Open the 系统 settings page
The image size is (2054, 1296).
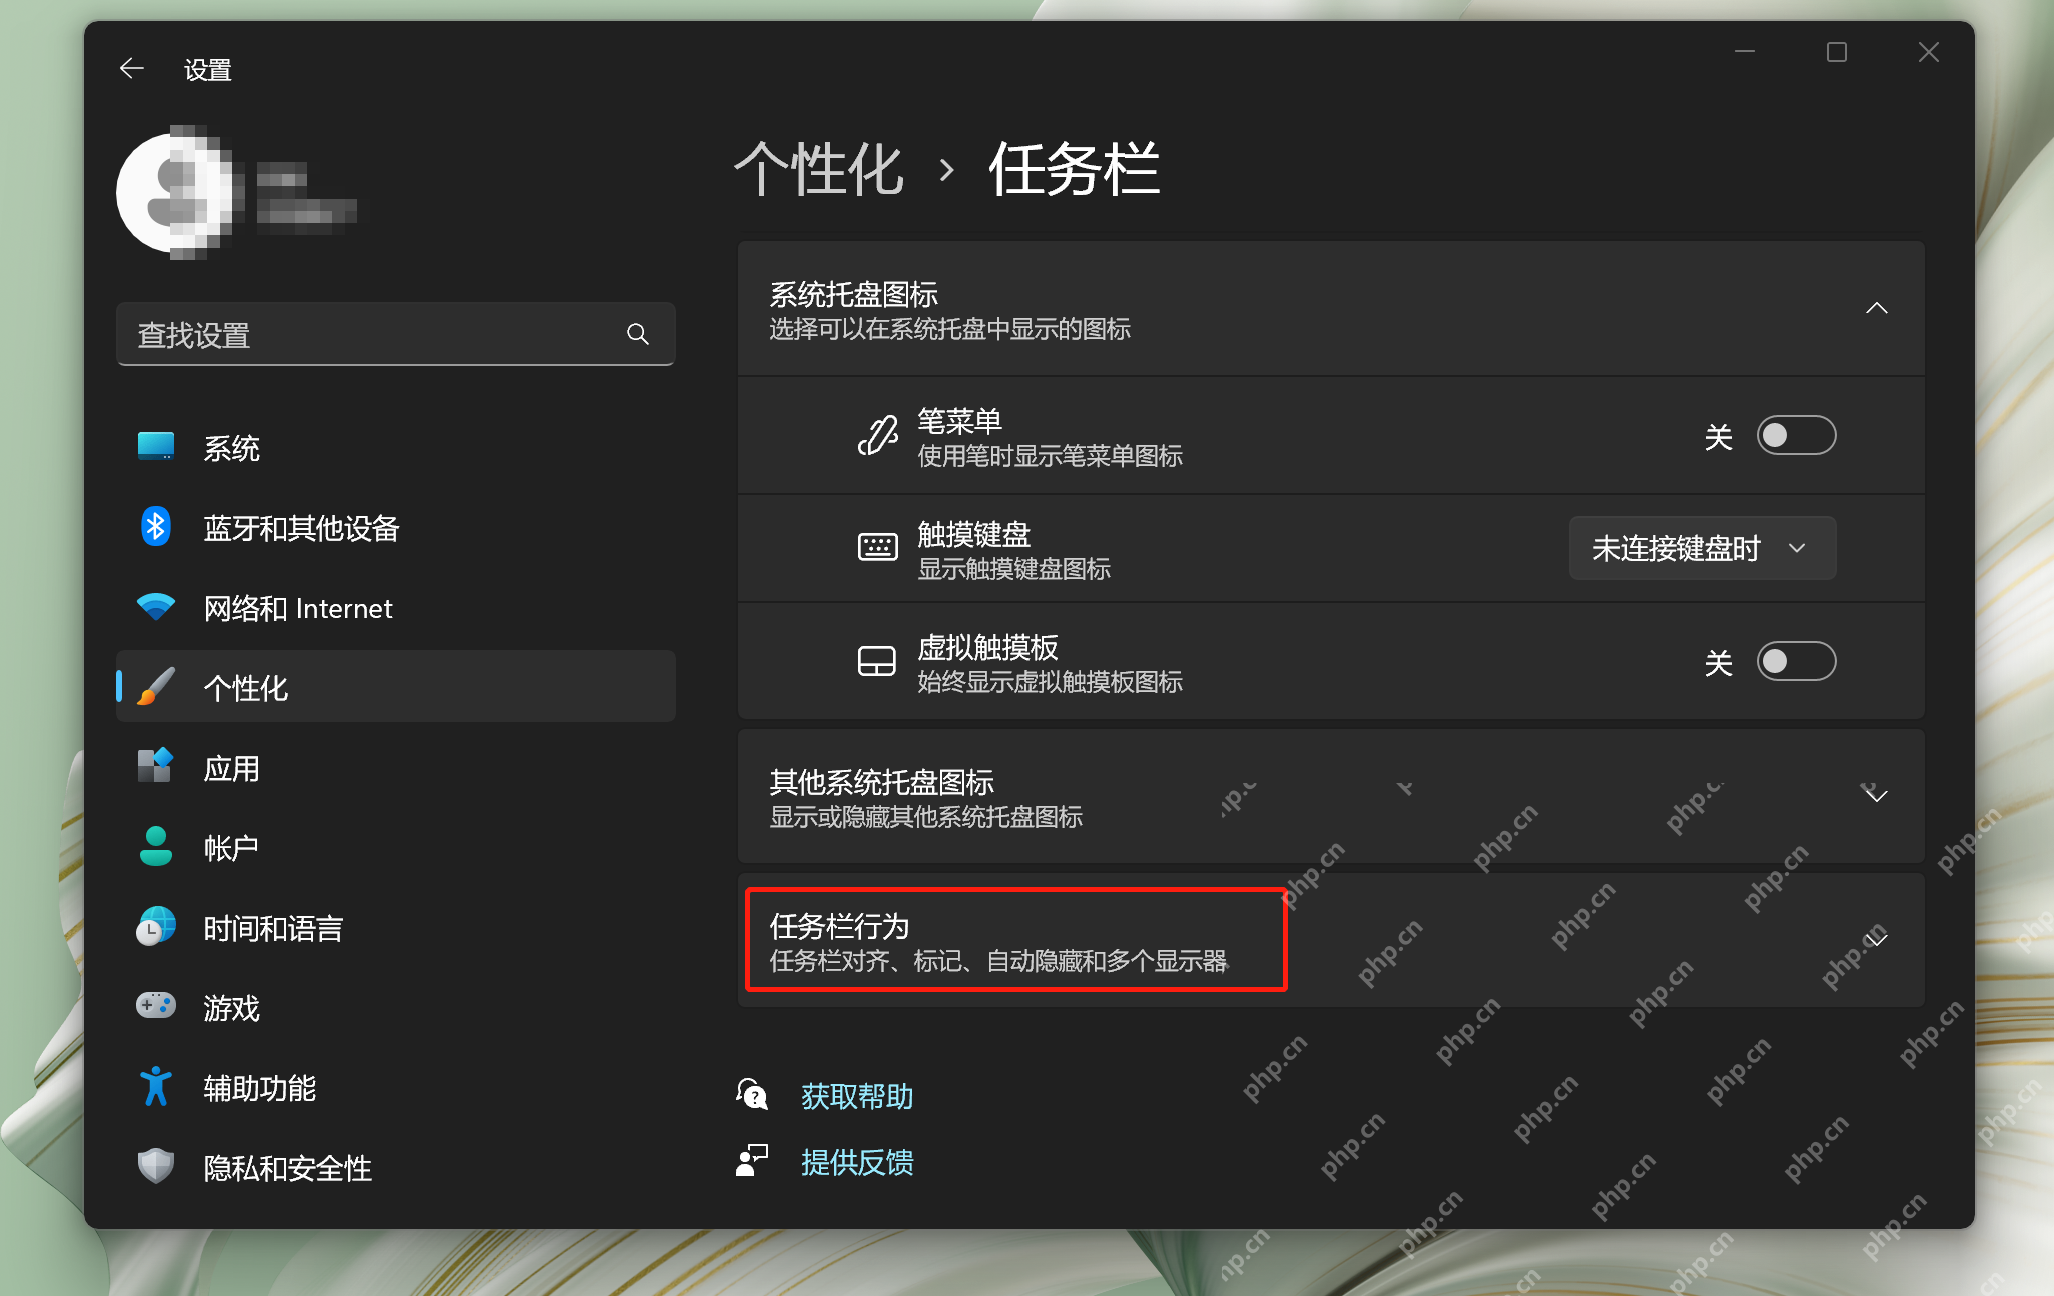[396, 447]
